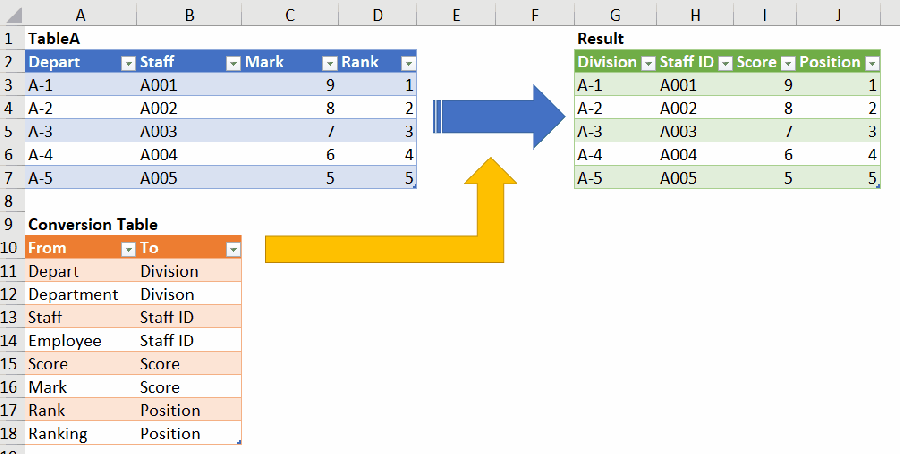Open the Position column filter dropdown

(871, 62)
